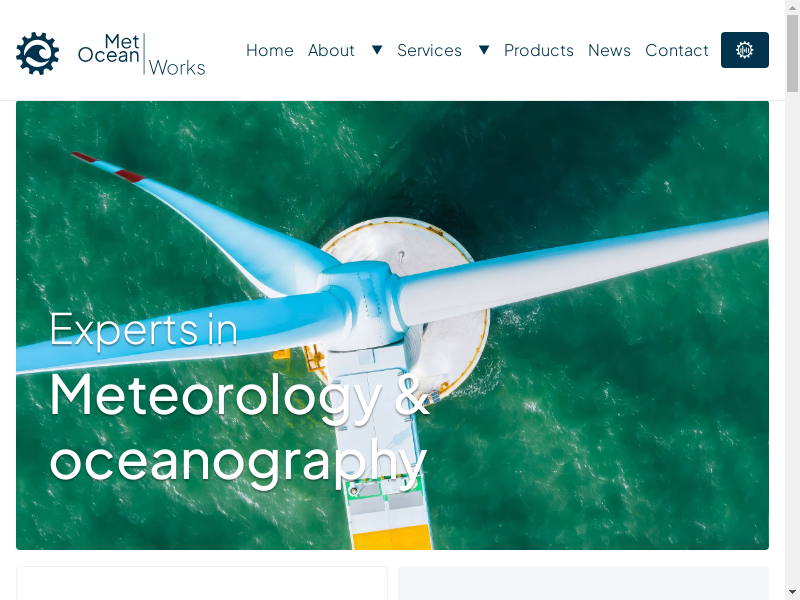The height and width of the screenshot is (600, 800).
Task: Click the MetOcean Works wordmark
Action: [141, 54]
